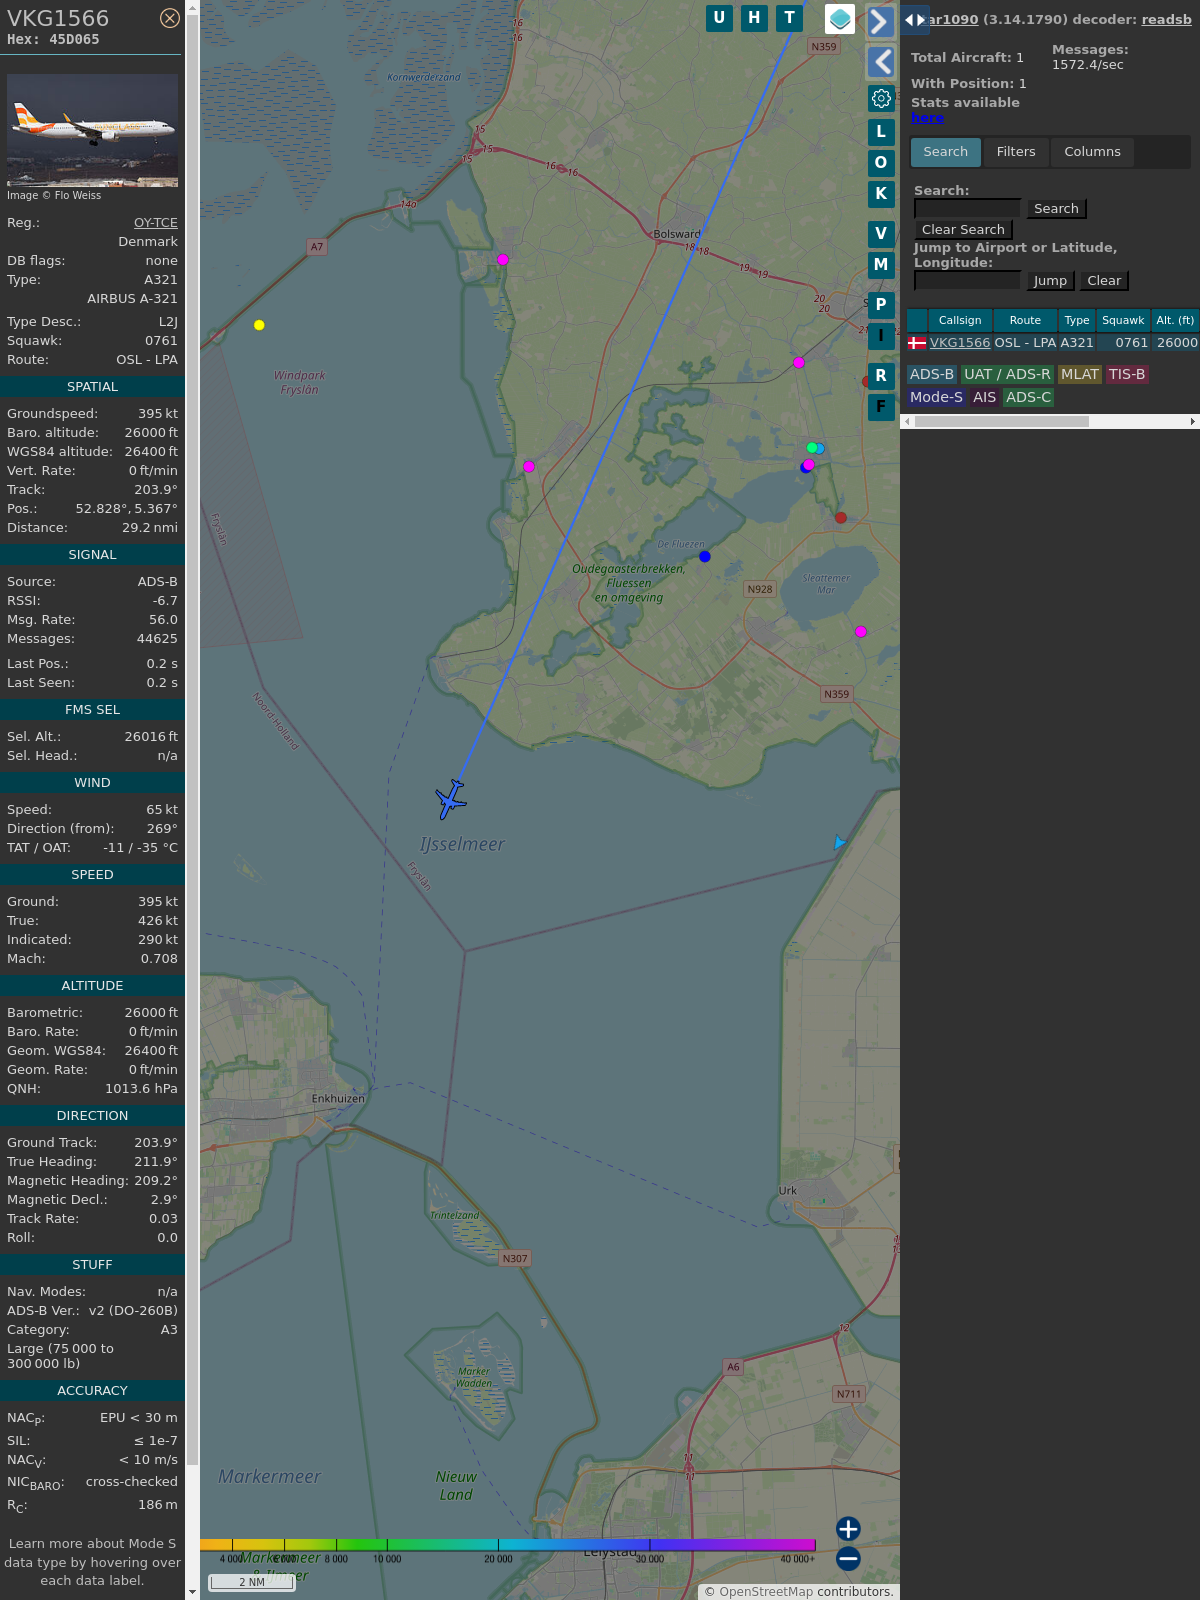Click the Denmark flag in aircraft row
Viewport: 1200px width, 1600px height.
[x=917, y=343]
